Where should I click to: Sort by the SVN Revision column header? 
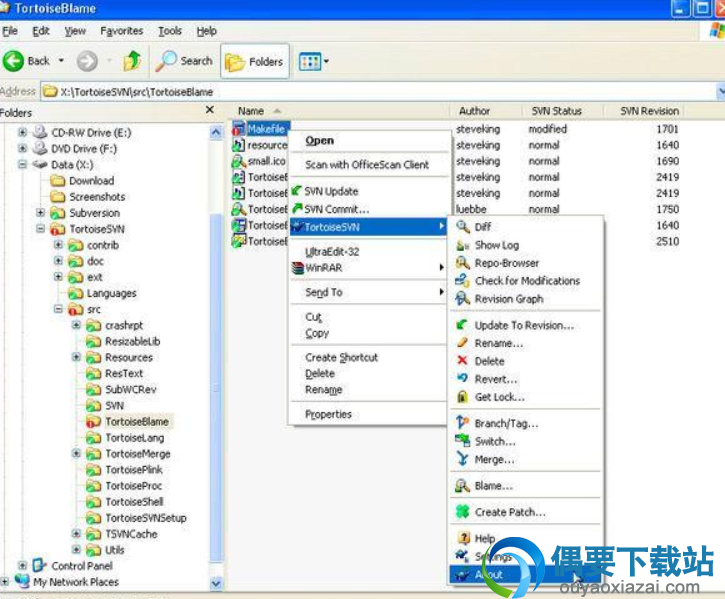(645, 111)
